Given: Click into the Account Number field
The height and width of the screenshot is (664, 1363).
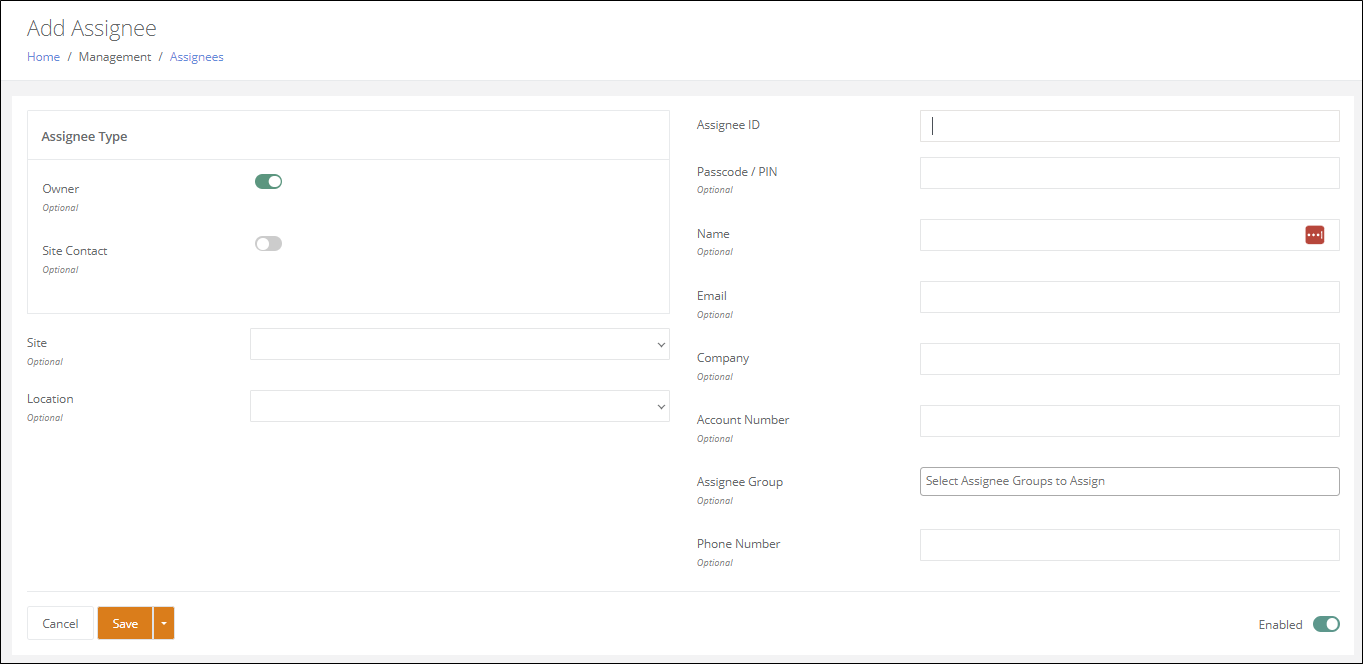Looking at the screenshot, I should pyautogui.click(x=1129, y=421).
